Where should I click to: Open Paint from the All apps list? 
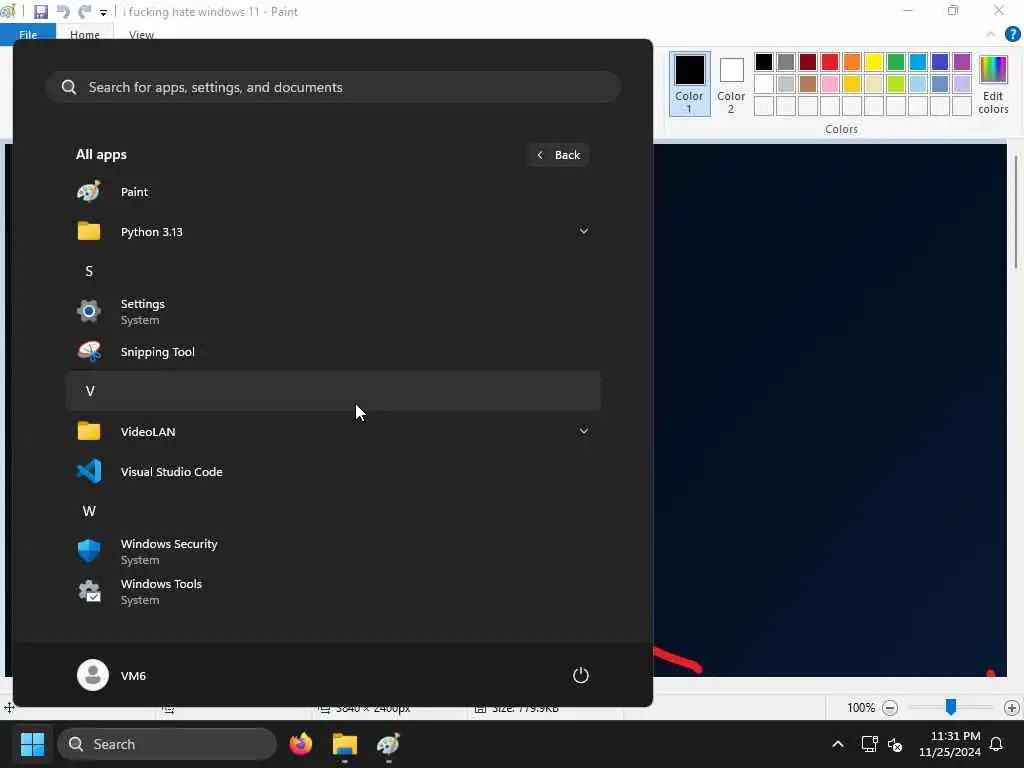333,191
